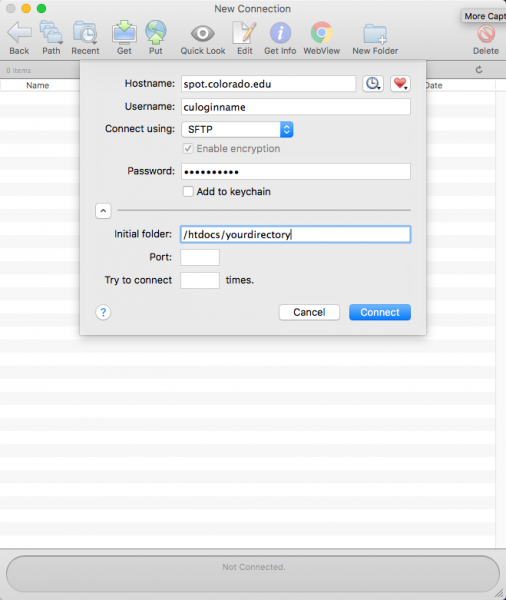Viewport: 506px width, 600px height.
Task: Click the Back arrow toolbar icon
Action: click(19, 33)
